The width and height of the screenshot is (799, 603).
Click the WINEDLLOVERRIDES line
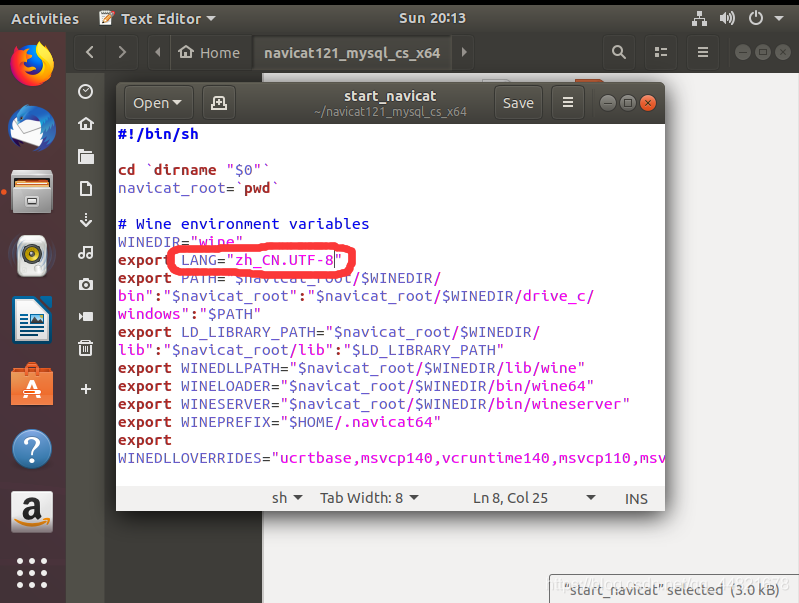[391, 458]
